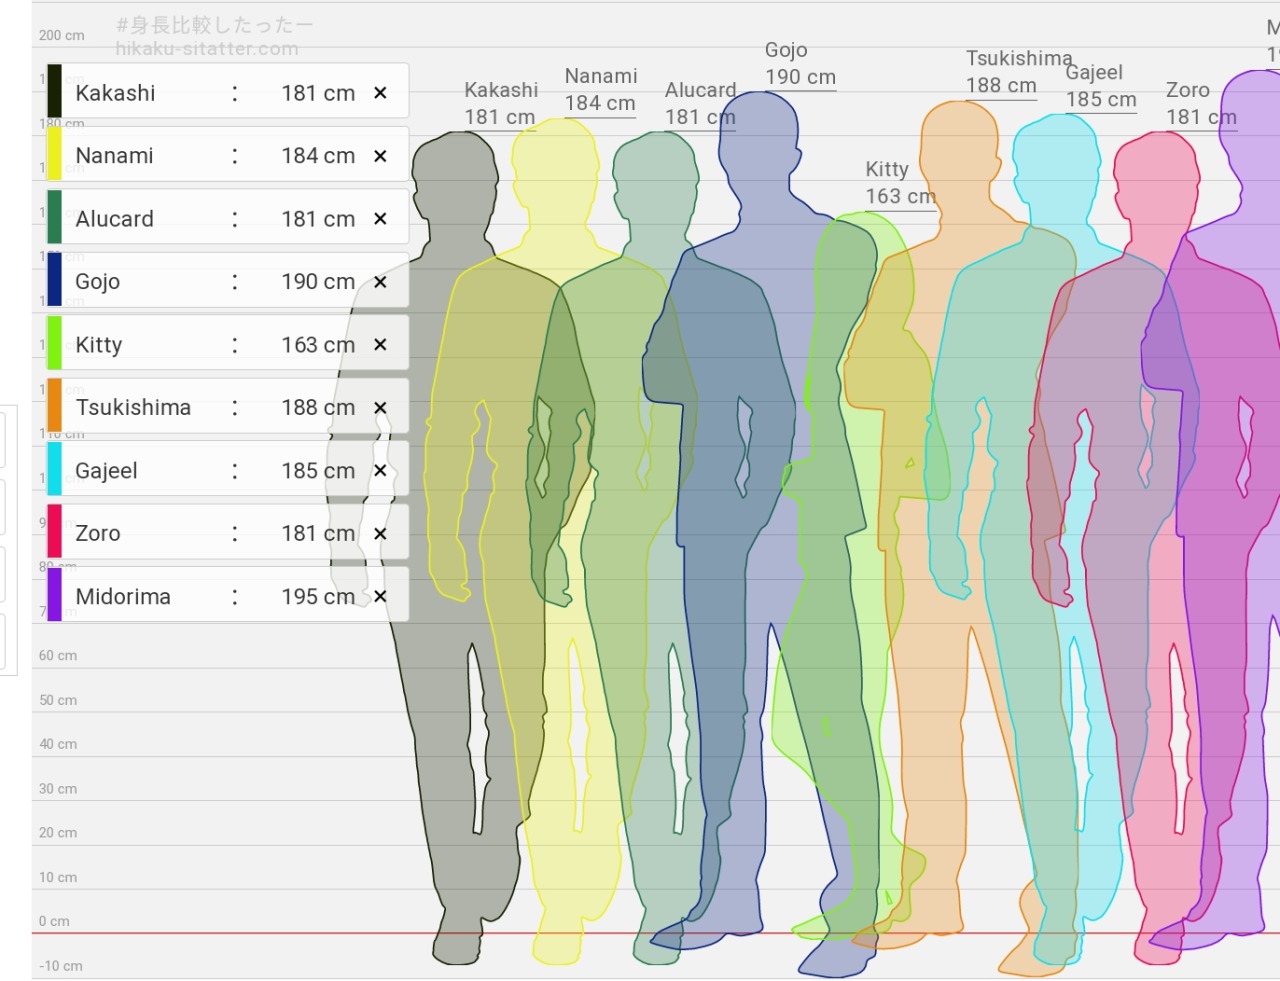
Task: Change Alucard's 181 cm height in list
Action: pyautogui.click(x=318, y=219)
